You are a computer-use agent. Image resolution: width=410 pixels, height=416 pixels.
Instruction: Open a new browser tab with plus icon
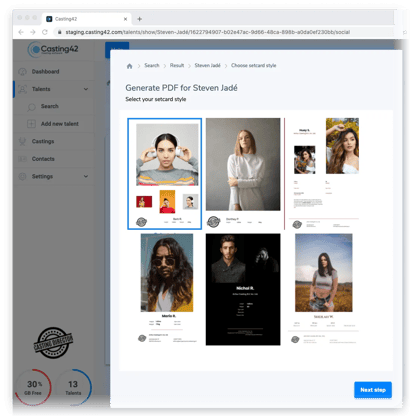tap(139, 19)
